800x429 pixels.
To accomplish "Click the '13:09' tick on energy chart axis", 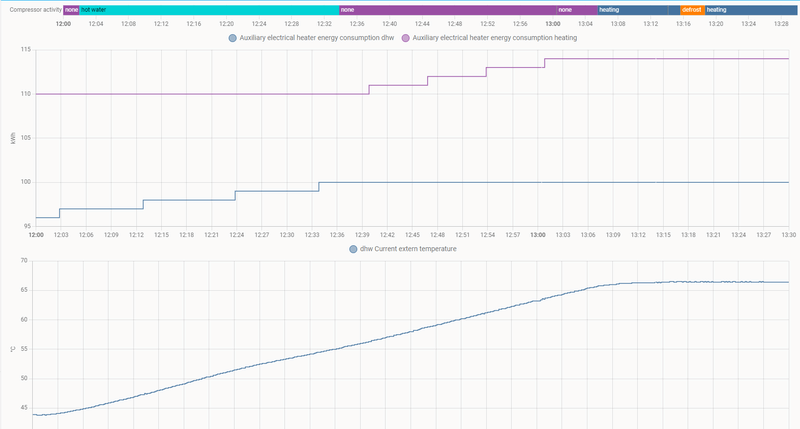I will (613, 235).
